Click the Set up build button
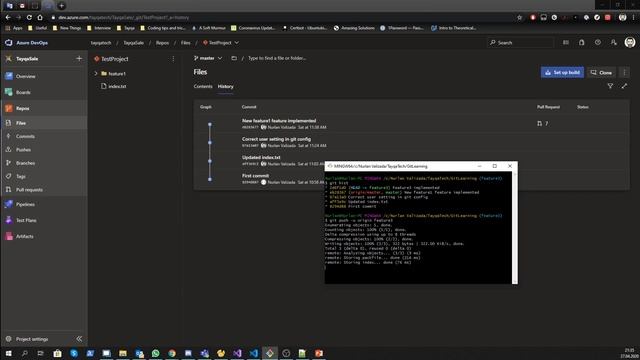 (562, 72)
